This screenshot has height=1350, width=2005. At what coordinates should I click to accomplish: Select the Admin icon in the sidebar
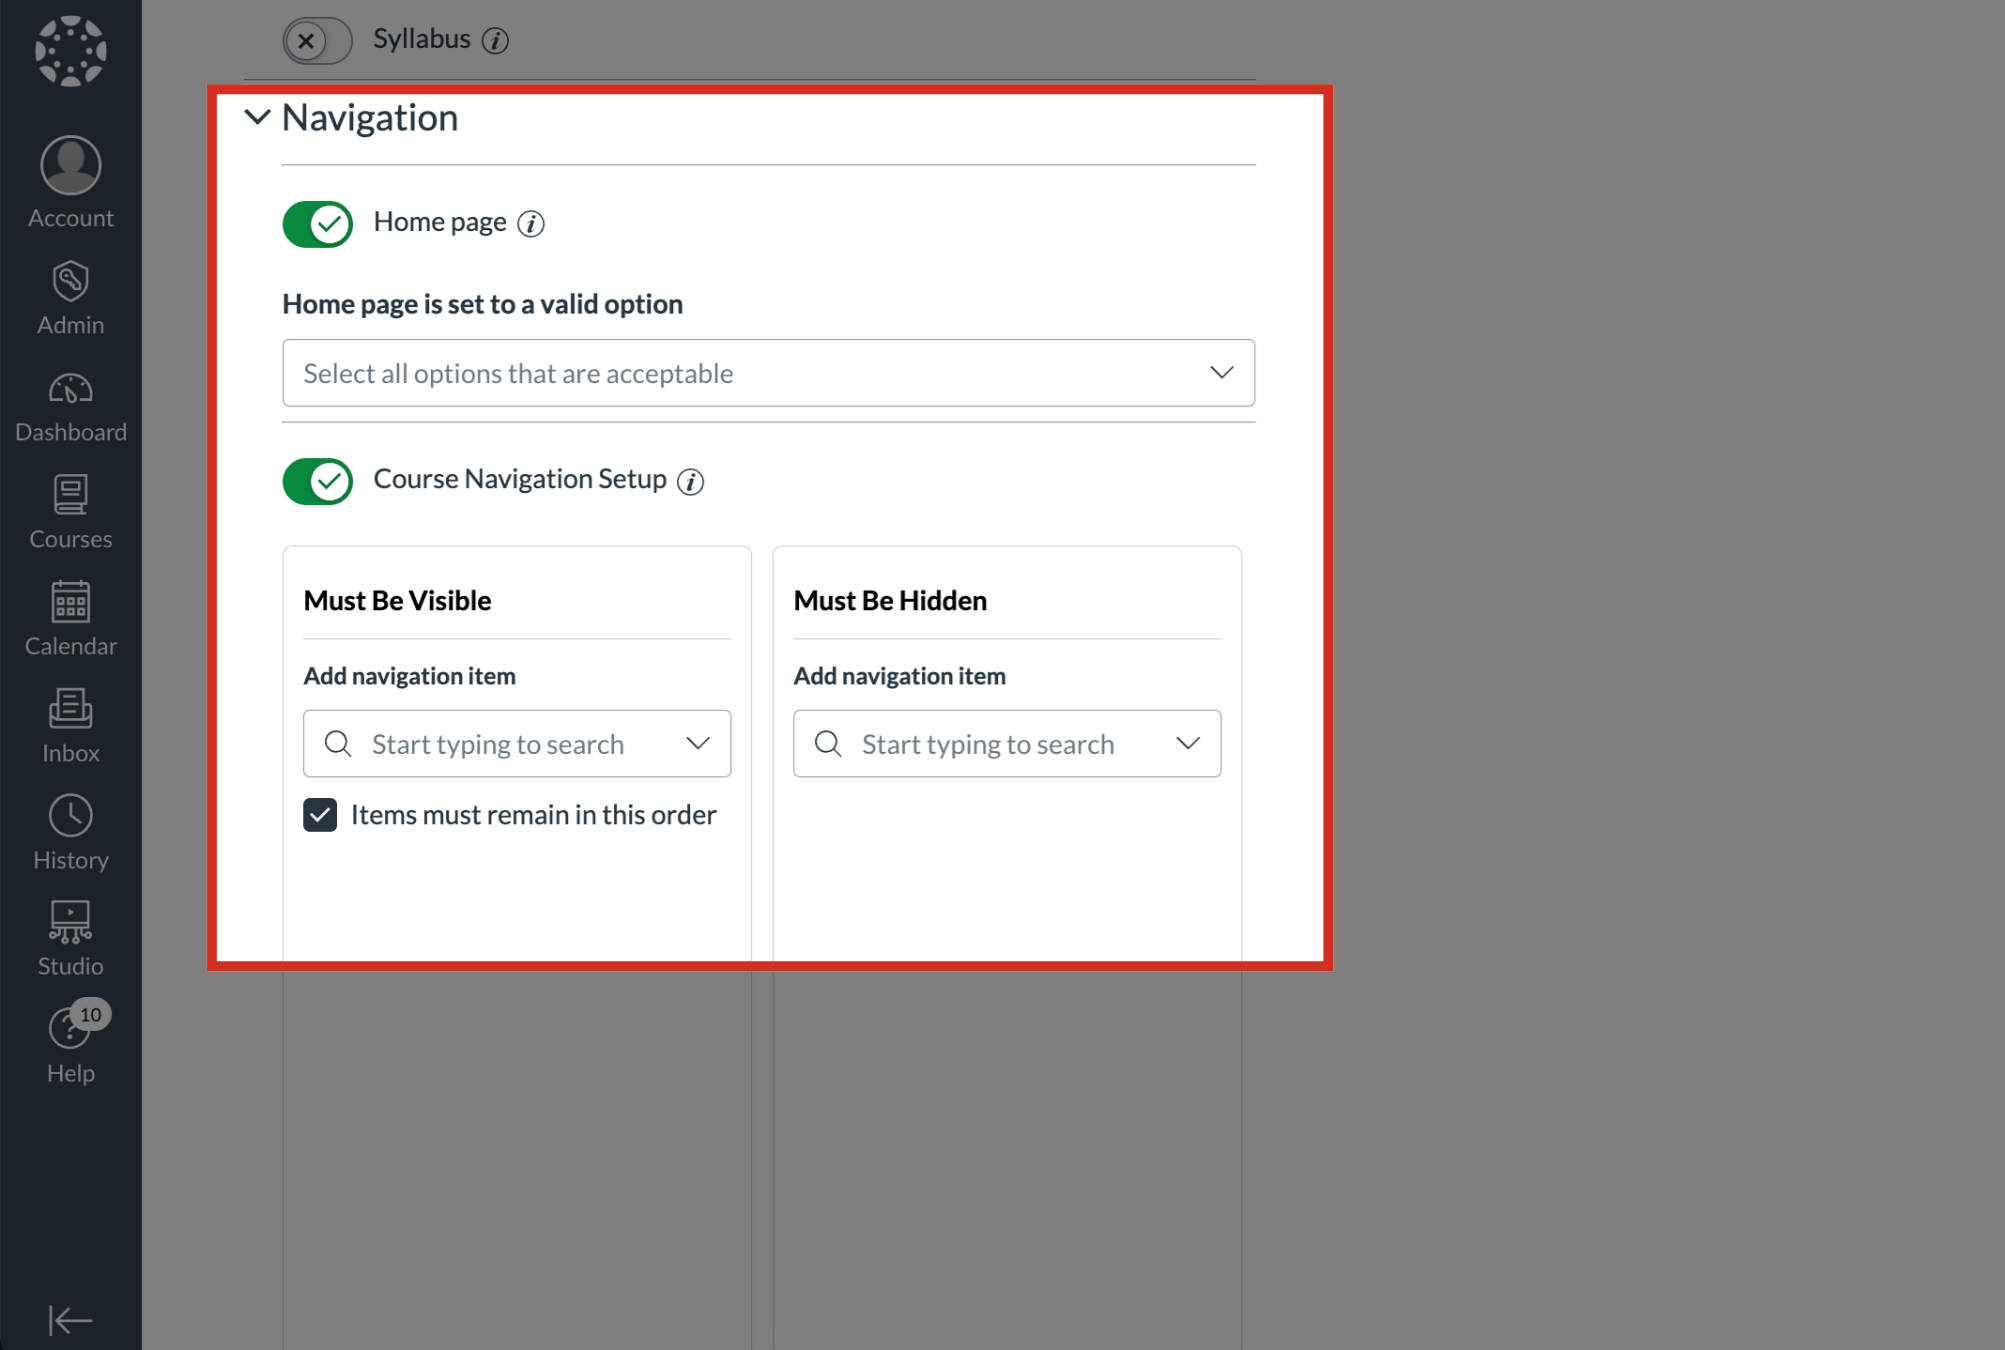tap(70, 295)
